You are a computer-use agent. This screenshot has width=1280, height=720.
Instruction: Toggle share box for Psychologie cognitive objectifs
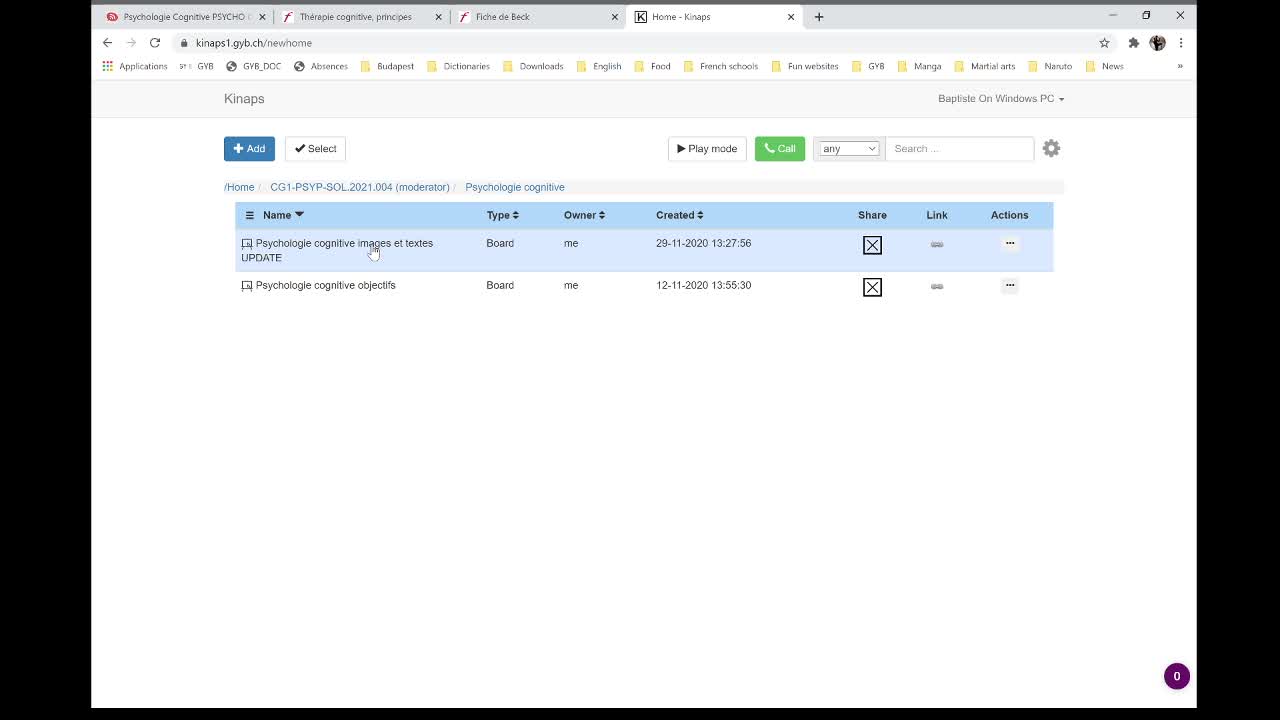[872, 287]
